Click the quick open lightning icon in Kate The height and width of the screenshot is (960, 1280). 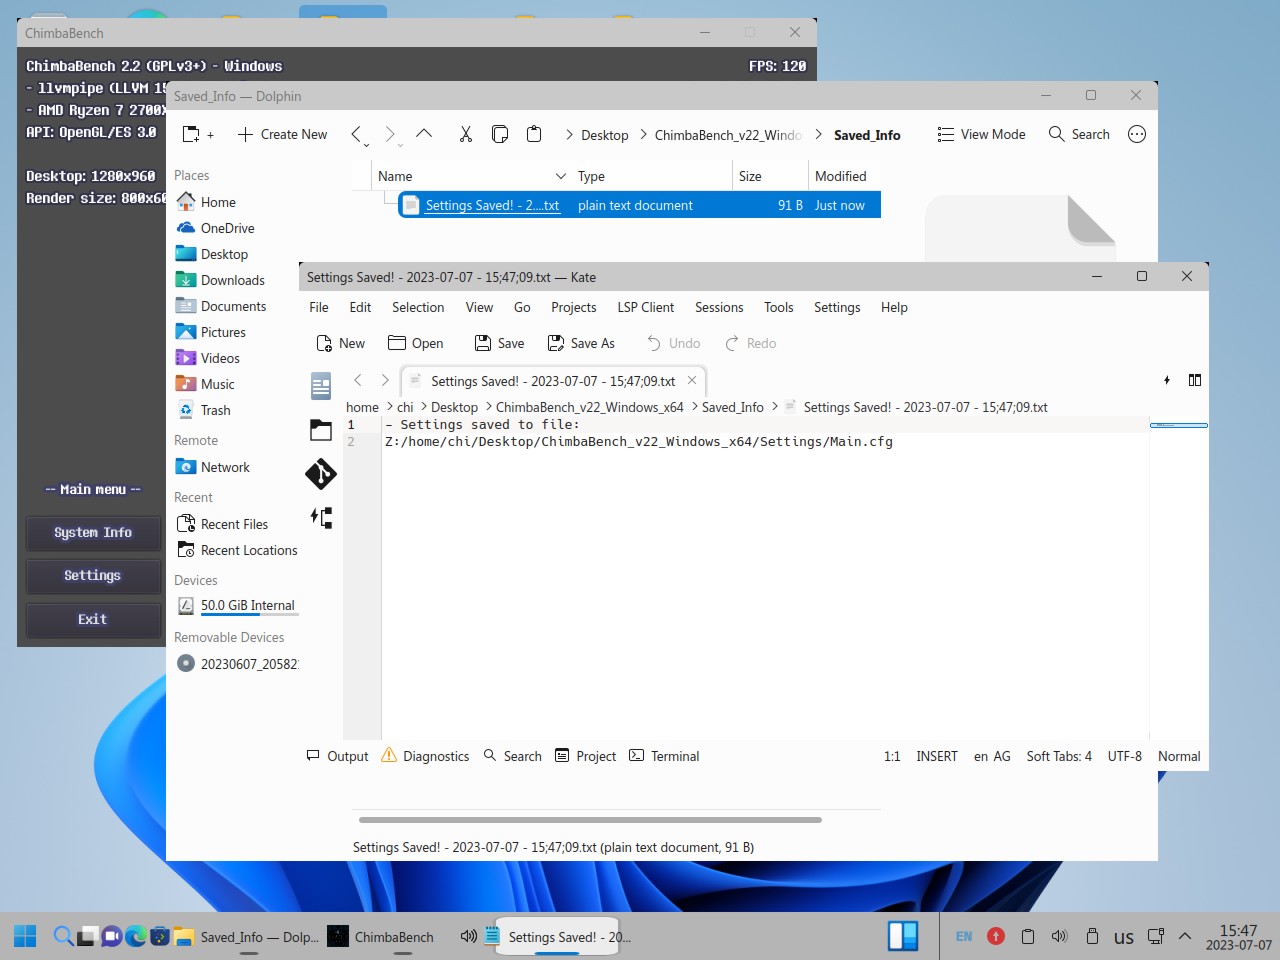pyautogui.click(x=1167, y=380)
